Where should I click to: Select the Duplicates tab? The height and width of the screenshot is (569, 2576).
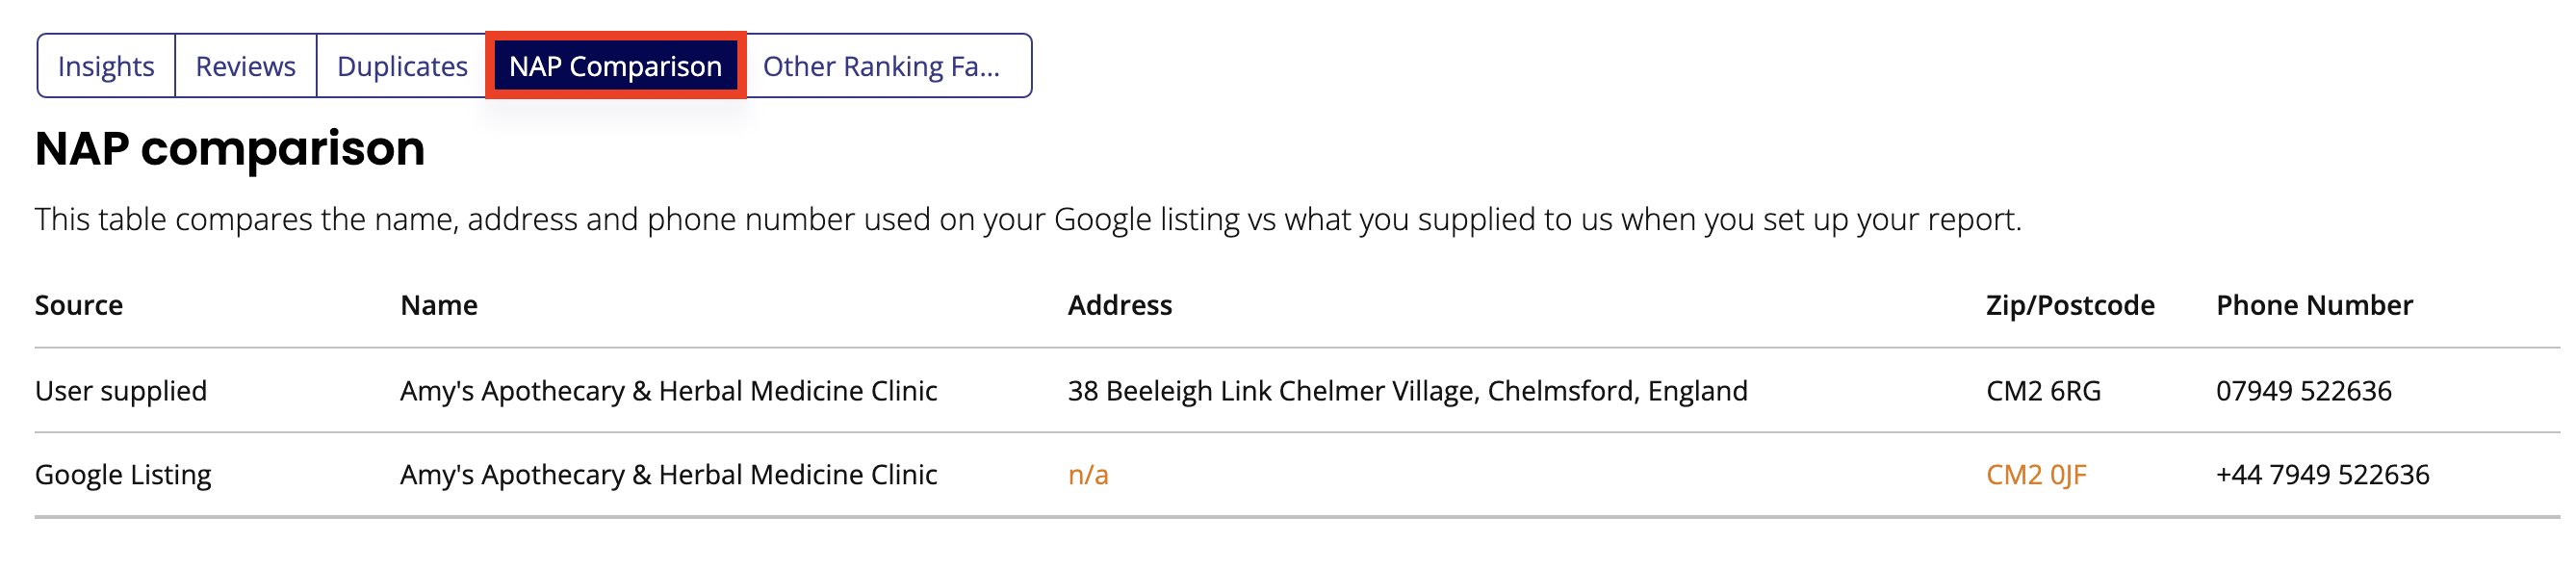click(402, 66)
